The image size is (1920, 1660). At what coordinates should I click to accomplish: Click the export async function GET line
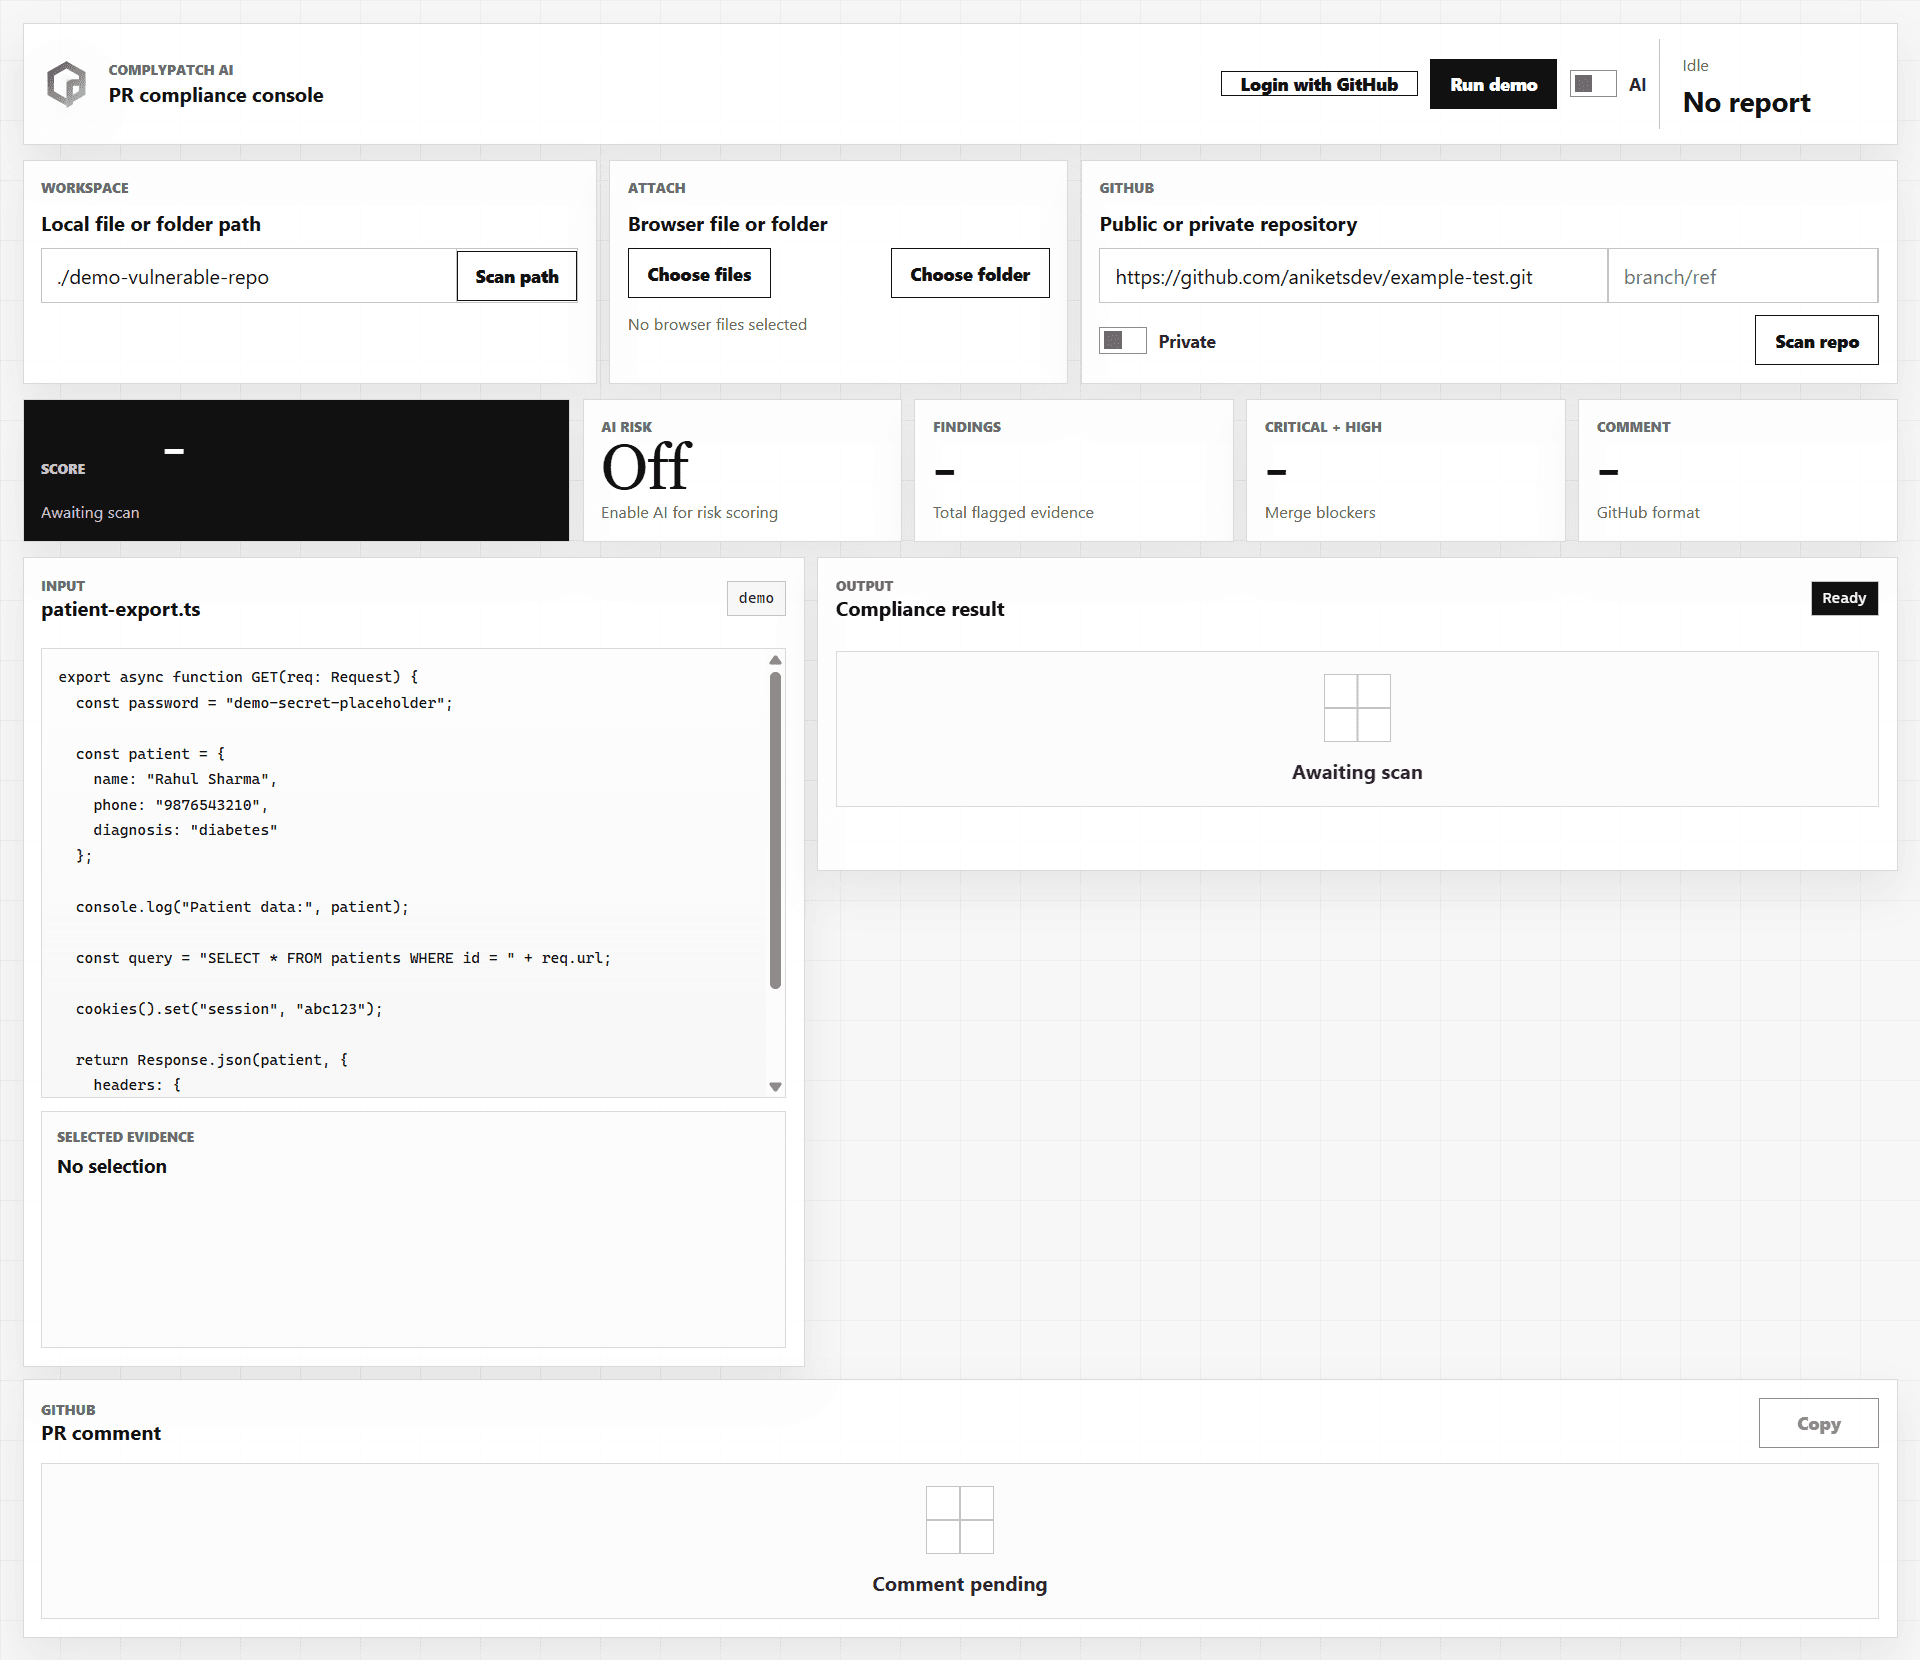[x=238, y=677]
